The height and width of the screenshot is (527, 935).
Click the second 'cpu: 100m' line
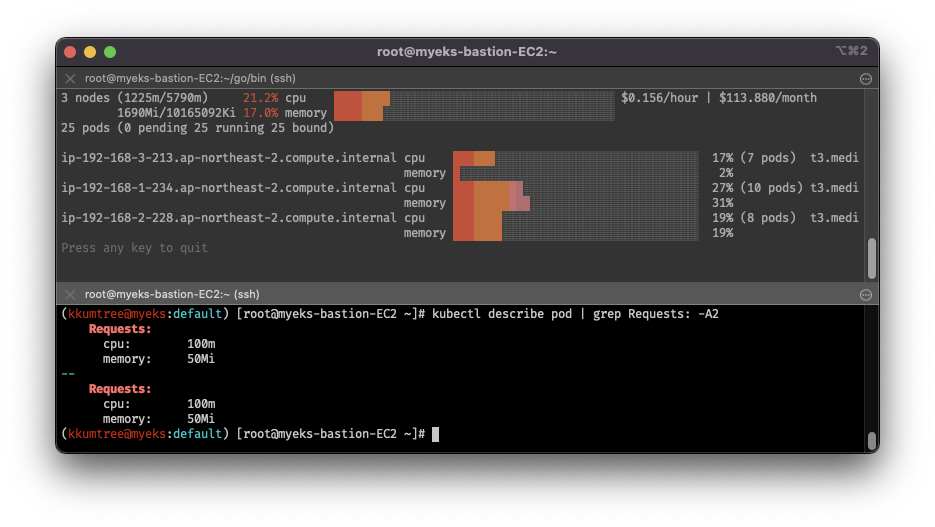[159, 404]
